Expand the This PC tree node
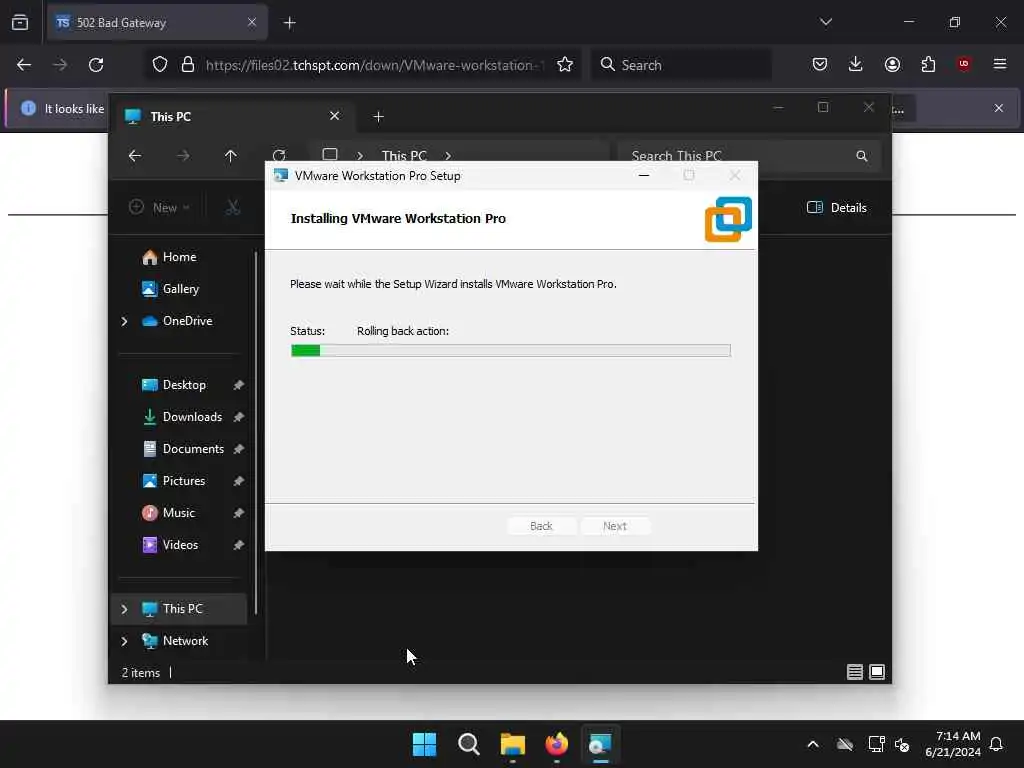Viewport: 1024px width, 768px height. [124, 609]
